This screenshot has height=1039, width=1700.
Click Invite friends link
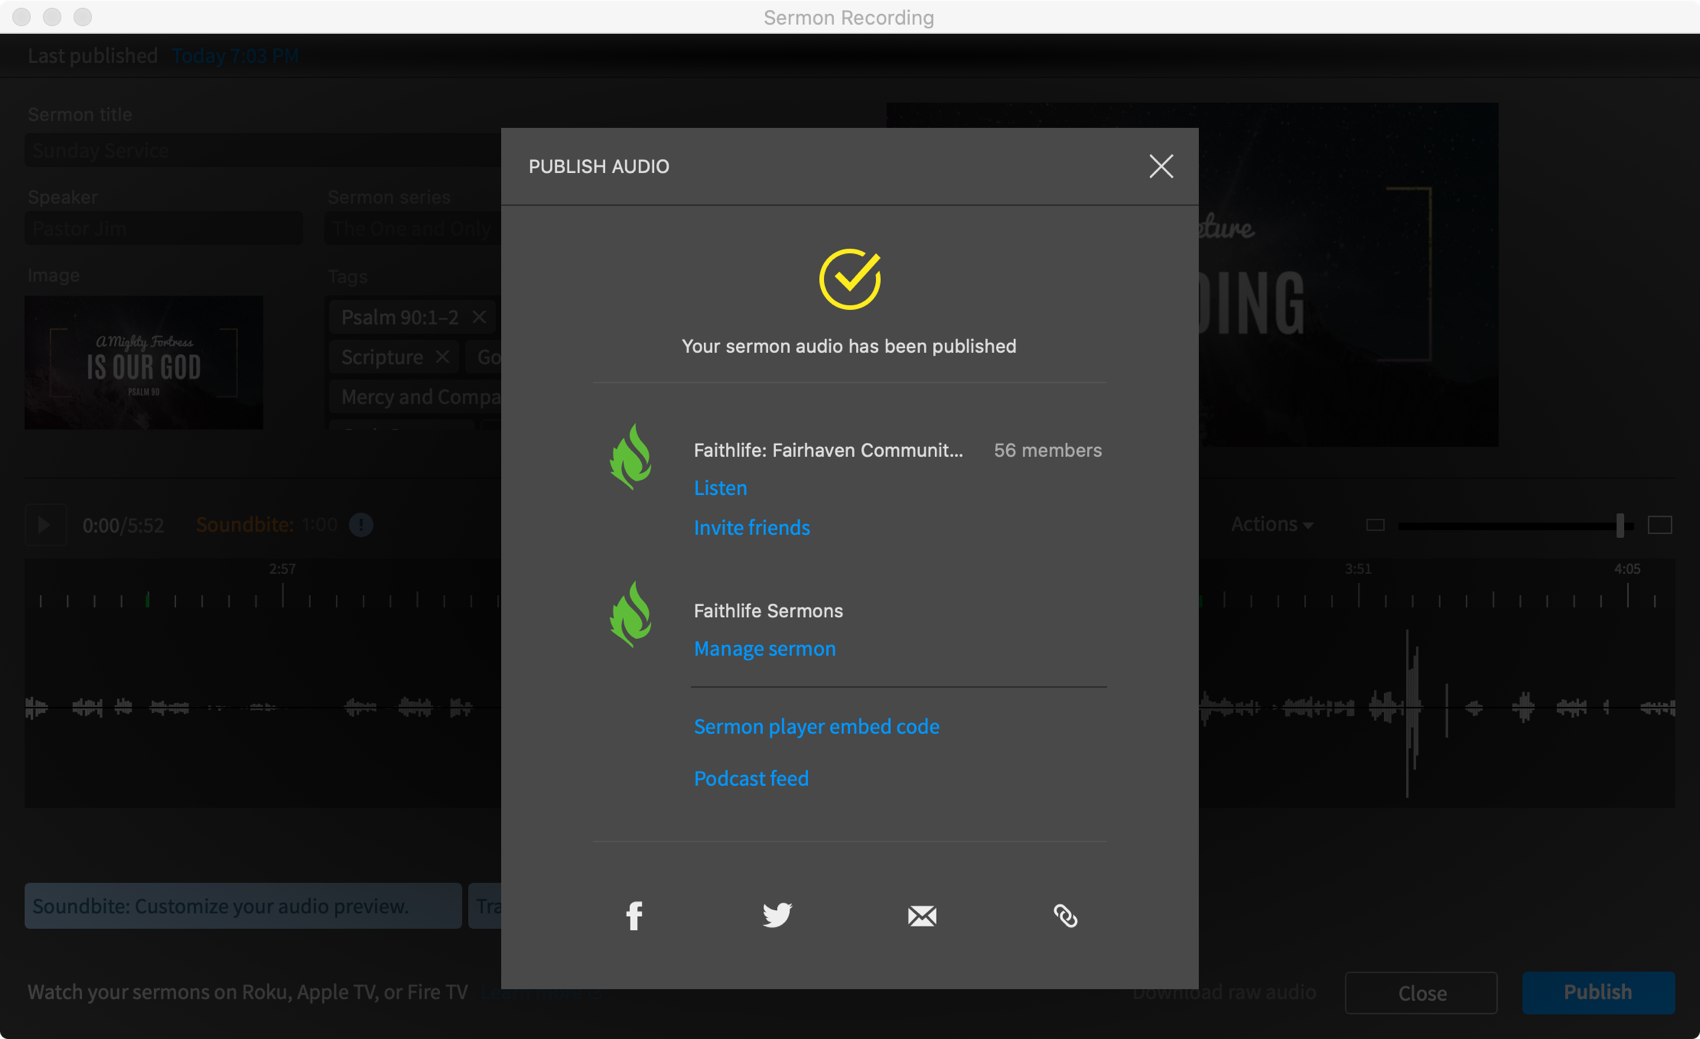point(752,528)
